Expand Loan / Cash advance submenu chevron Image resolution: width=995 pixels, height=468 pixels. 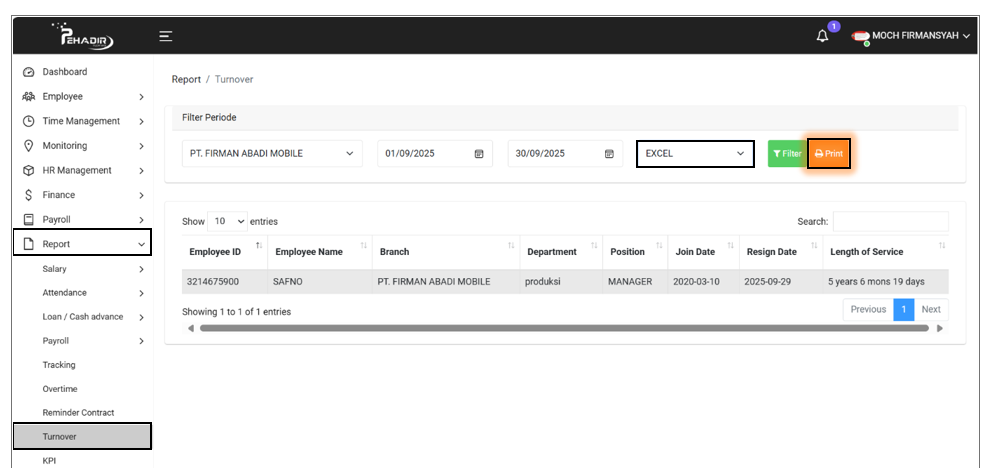(x=141, y=317)
